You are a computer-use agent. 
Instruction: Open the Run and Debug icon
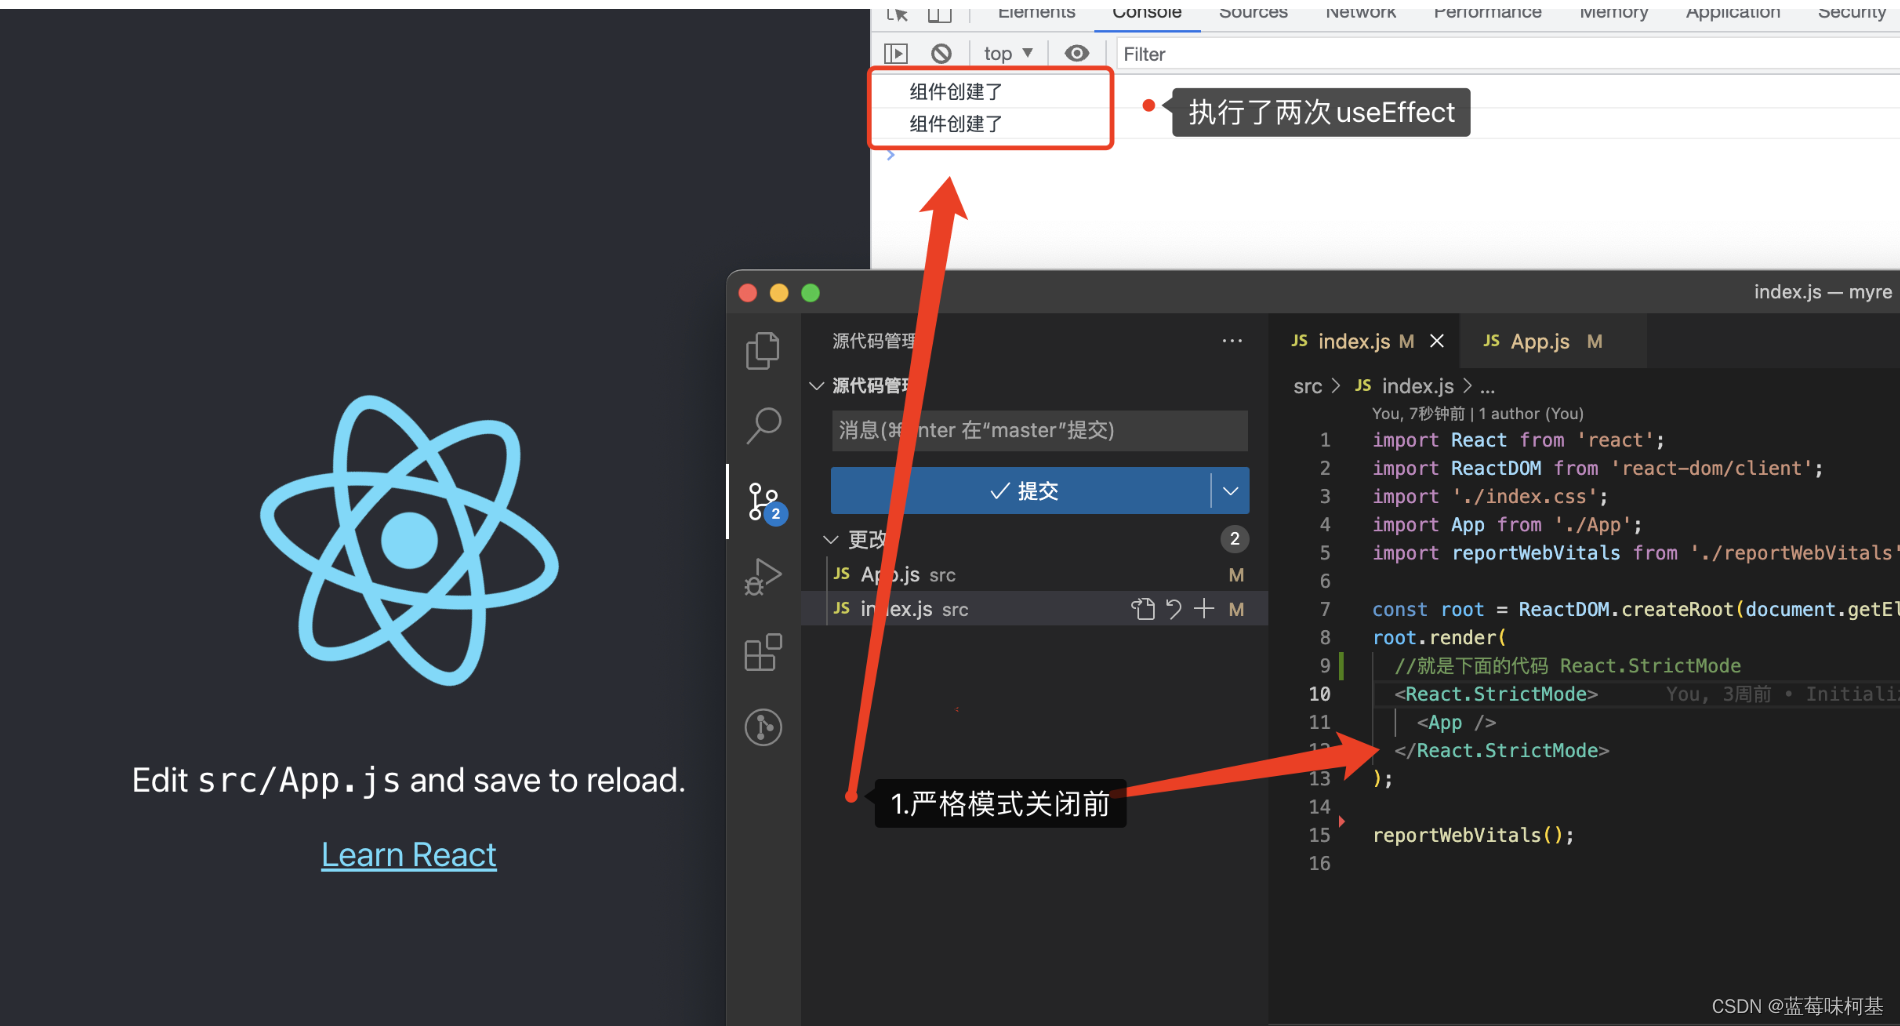point(763,577)
